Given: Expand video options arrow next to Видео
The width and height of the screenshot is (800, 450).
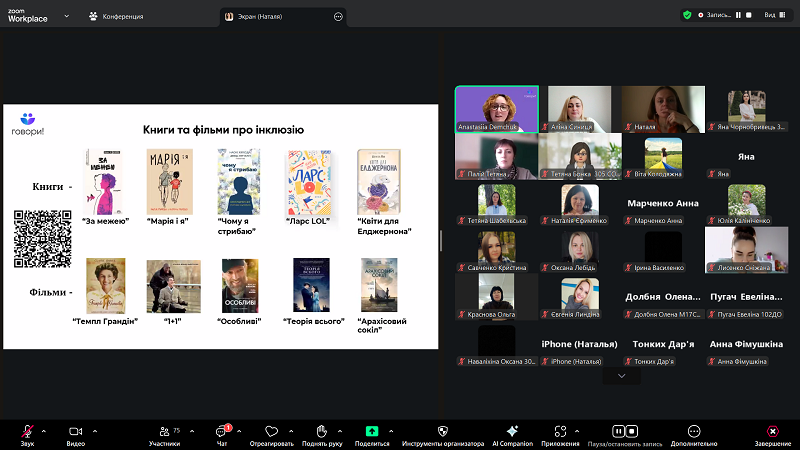Looking at the screenshot, I should [x=96, y=430].
